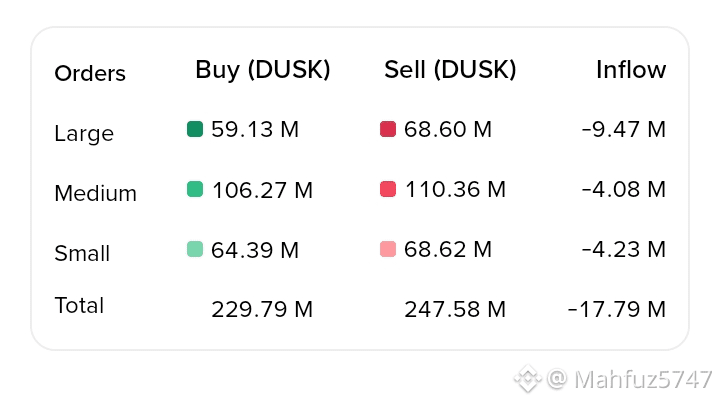
Task: Click the red Medium sell swatch
Action: [x=388, y=189]
